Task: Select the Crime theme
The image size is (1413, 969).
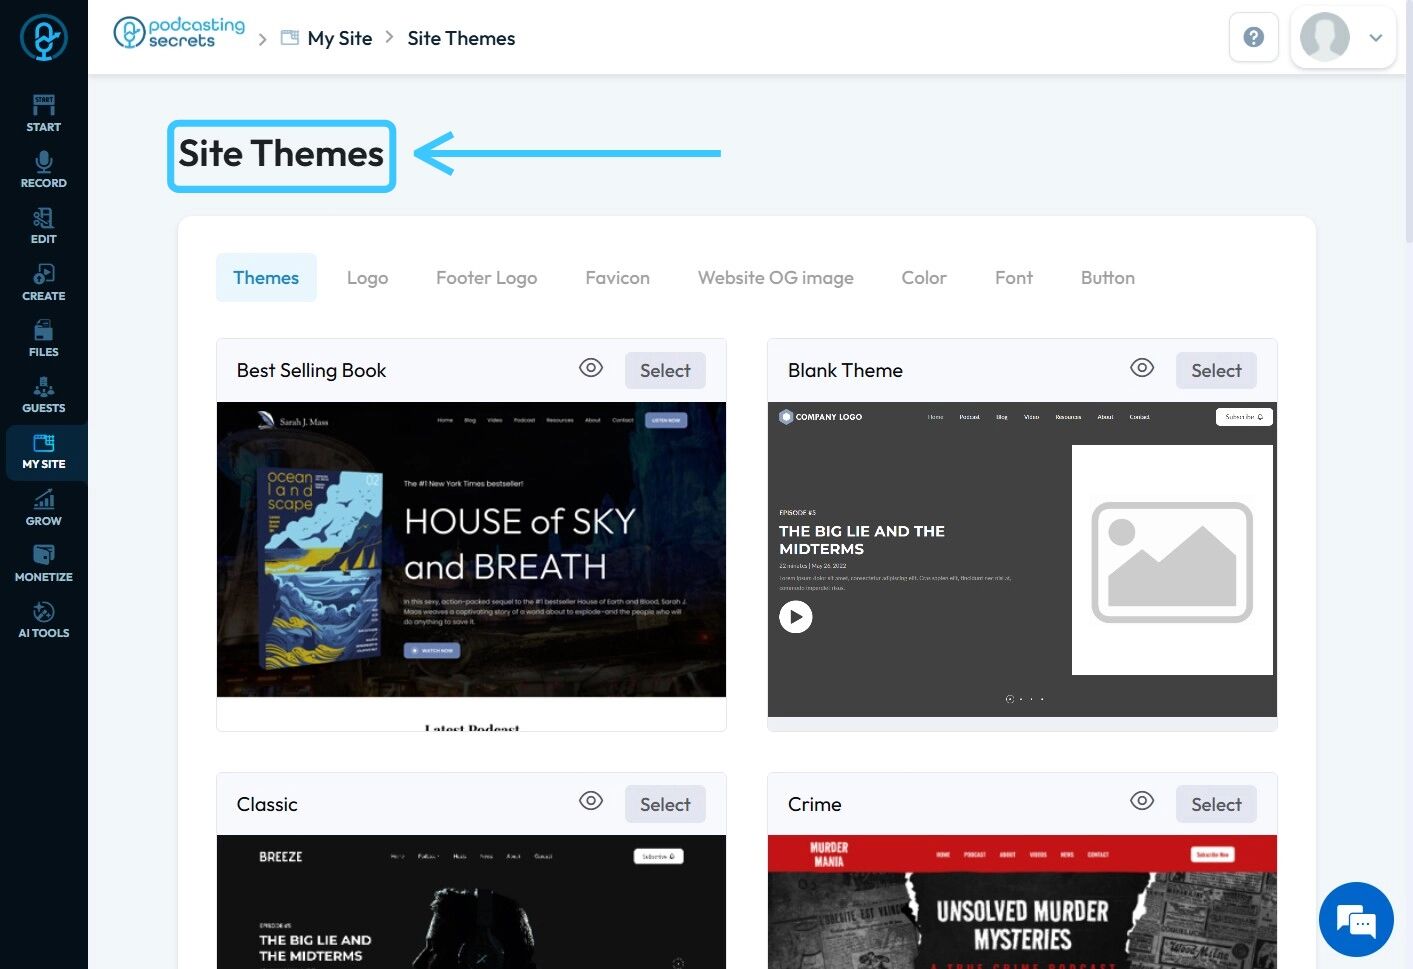Action: pyautogui.click(x=1216, y=804)
